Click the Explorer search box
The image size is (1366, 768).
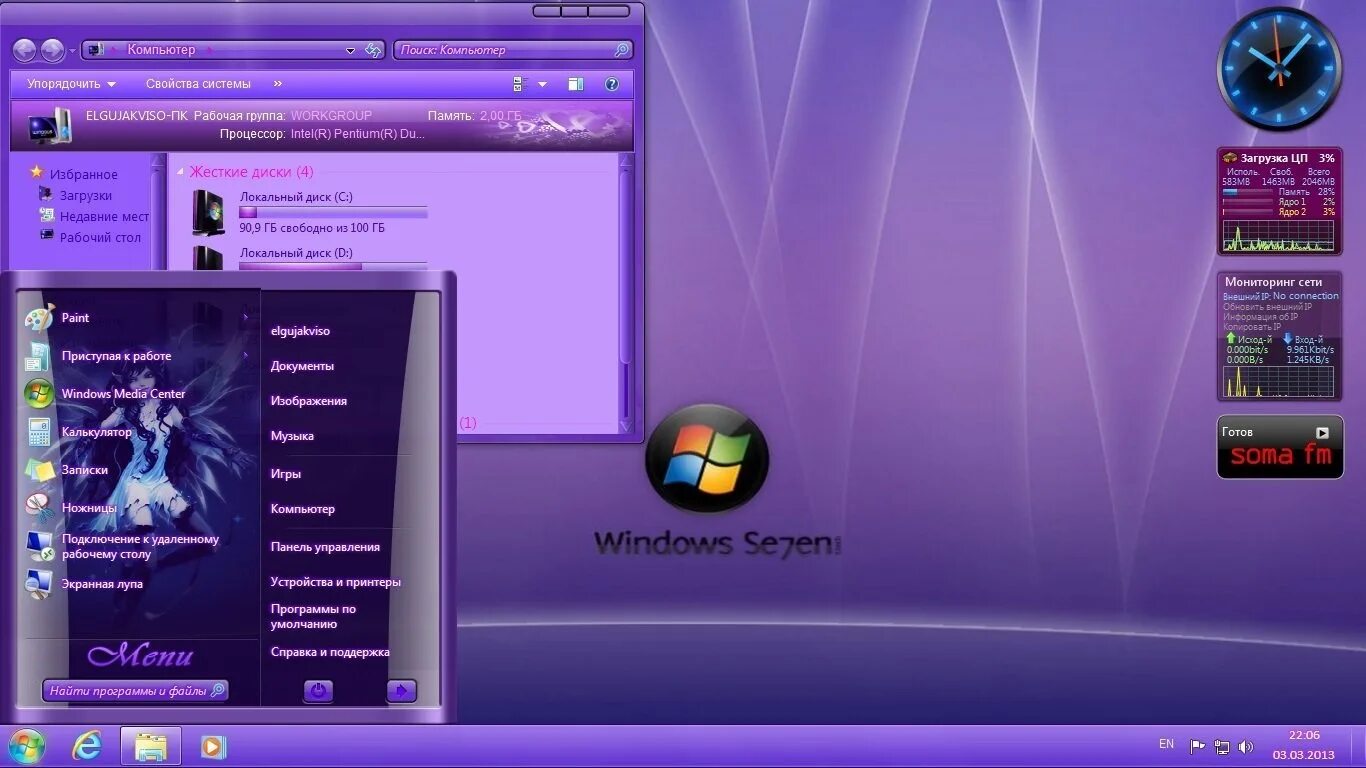(514, 50)
